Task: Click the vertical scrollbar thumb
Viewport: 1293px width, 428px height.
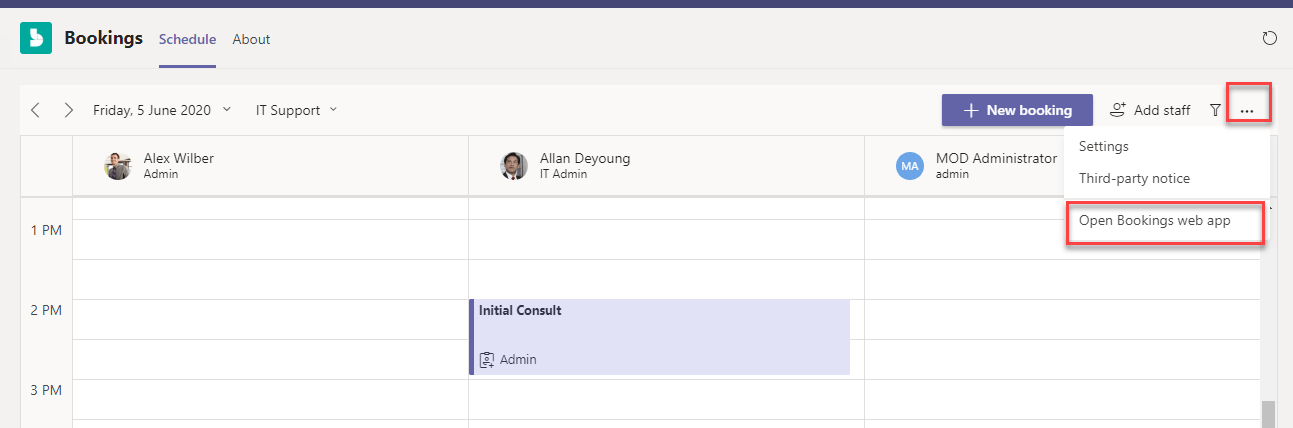Action: tap(1267, 414)
